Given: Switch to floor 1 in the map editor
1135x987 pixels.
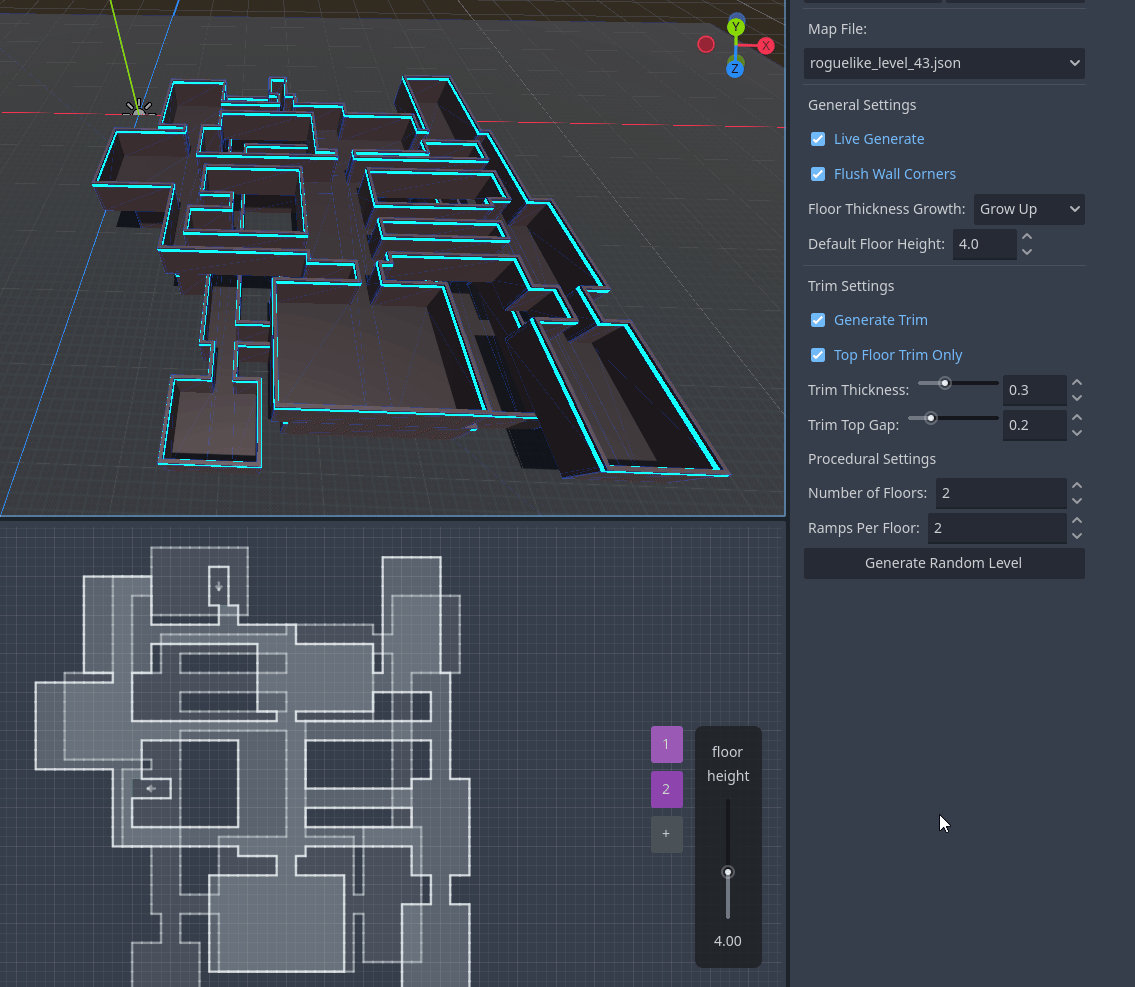Looking at the screenshot, I should click(666, 744).
